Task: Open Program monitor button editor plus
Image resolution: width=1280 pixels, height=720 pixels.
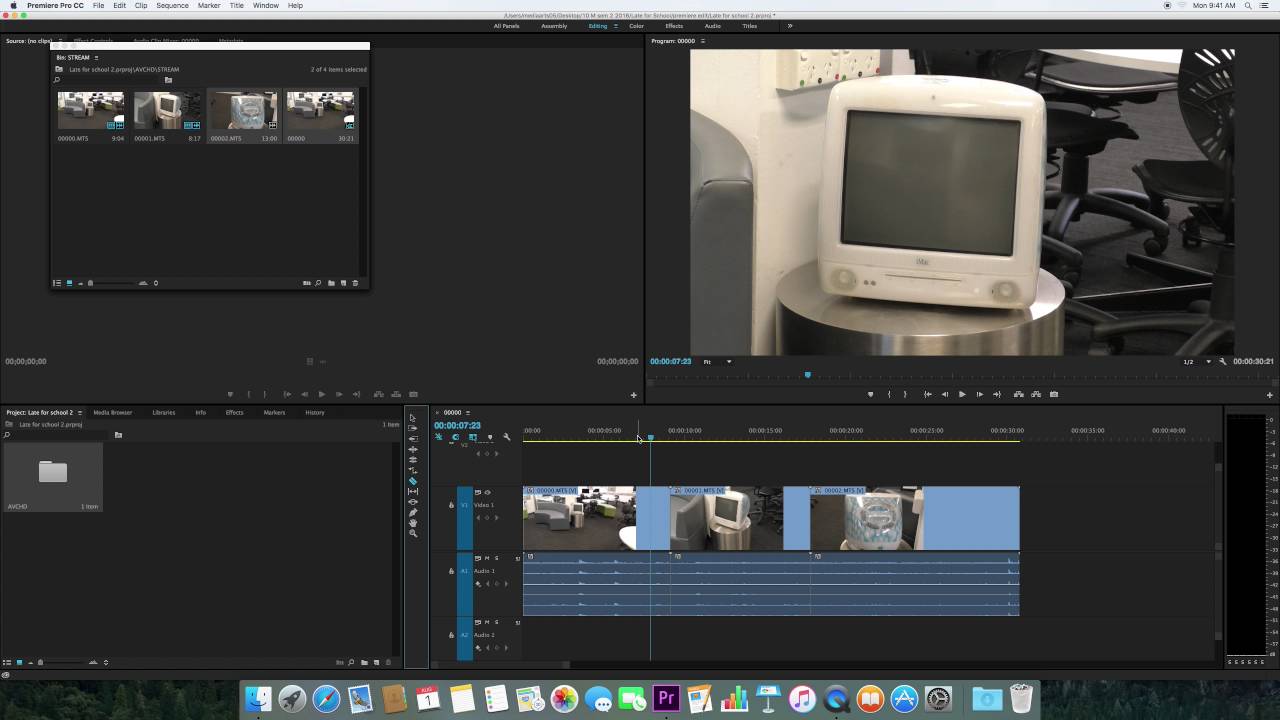Action: point(1269,395)
